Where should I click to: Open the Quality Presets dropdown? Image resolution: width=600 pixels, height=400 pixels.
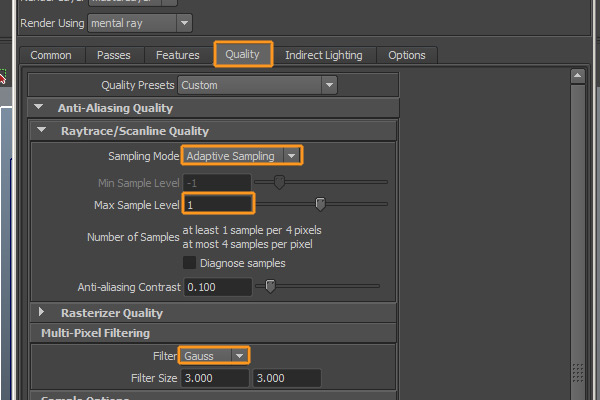click(x=258, y=85)
